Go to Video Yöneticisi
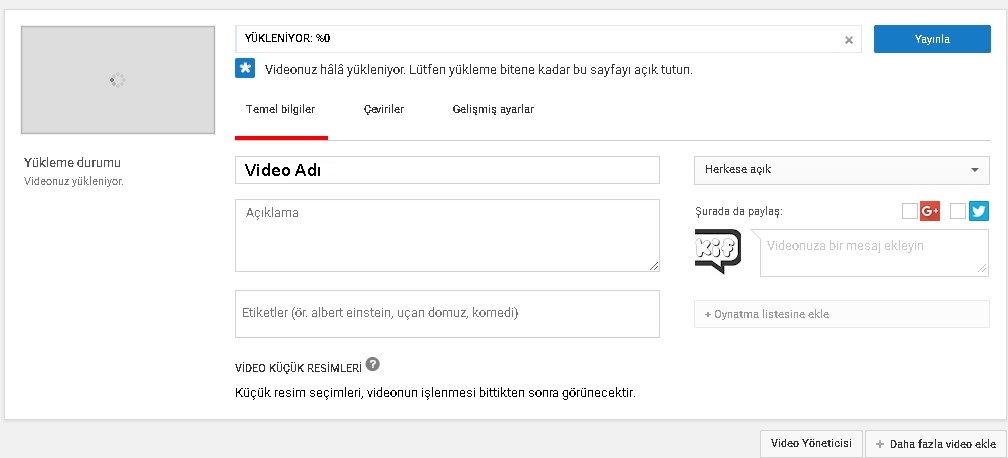 [811, 444]
